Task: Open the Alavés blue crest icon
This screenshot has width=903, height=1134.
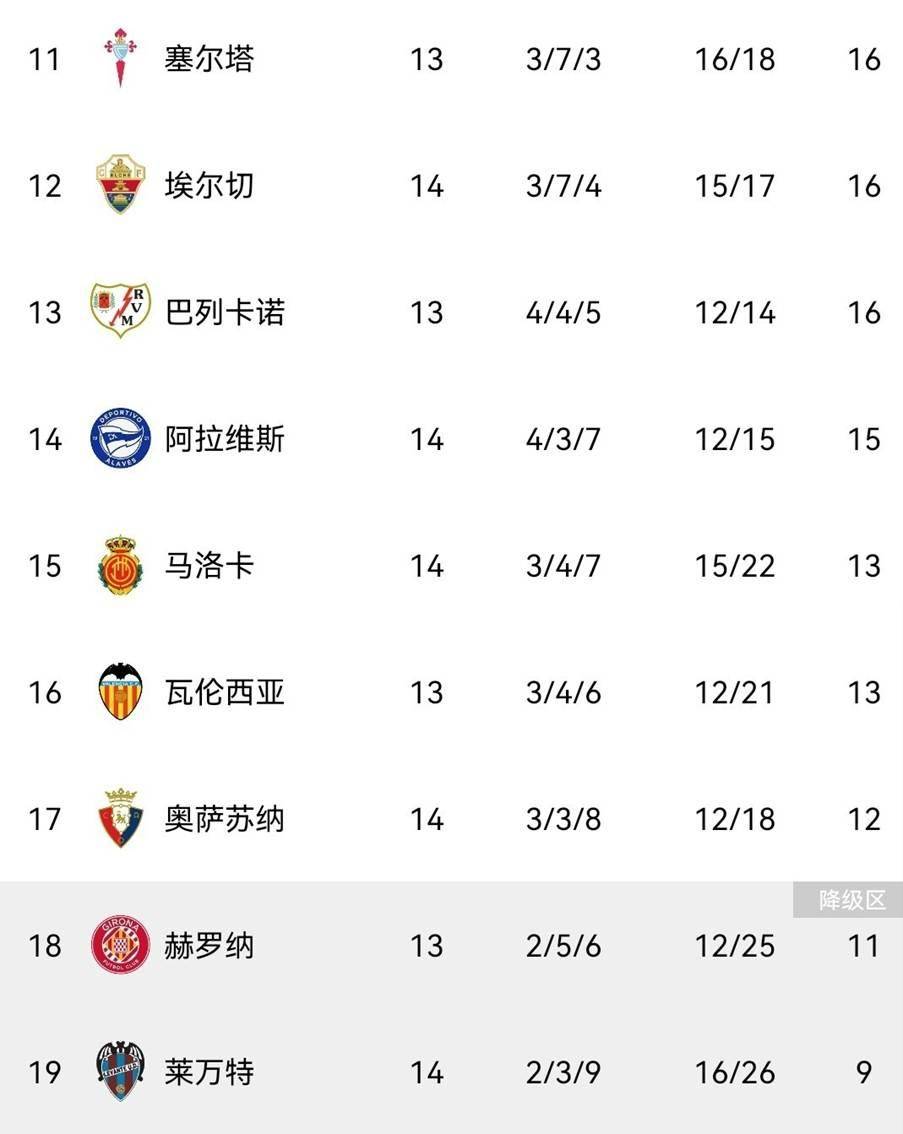Action: 120,439
